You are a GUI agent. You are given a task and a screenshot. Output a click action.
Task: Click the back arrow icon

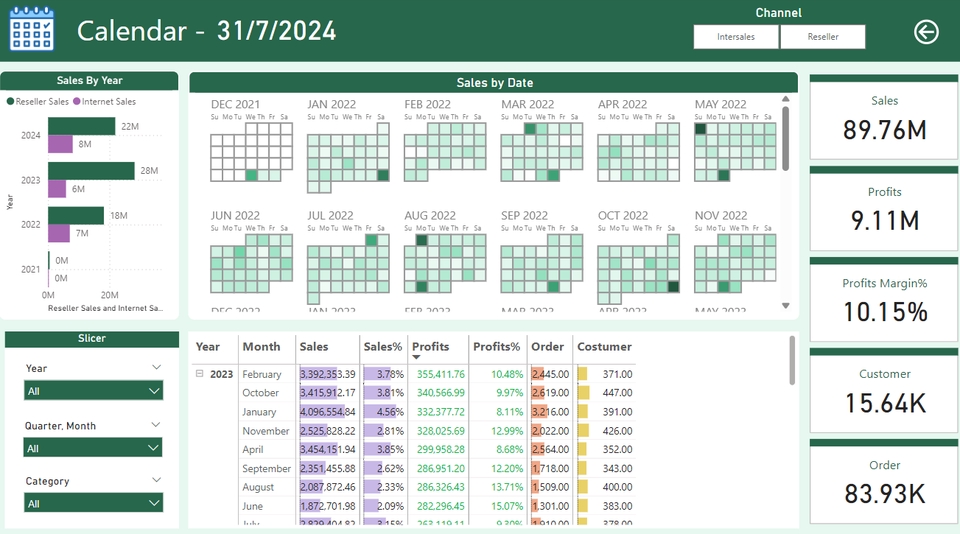[926, 32]
